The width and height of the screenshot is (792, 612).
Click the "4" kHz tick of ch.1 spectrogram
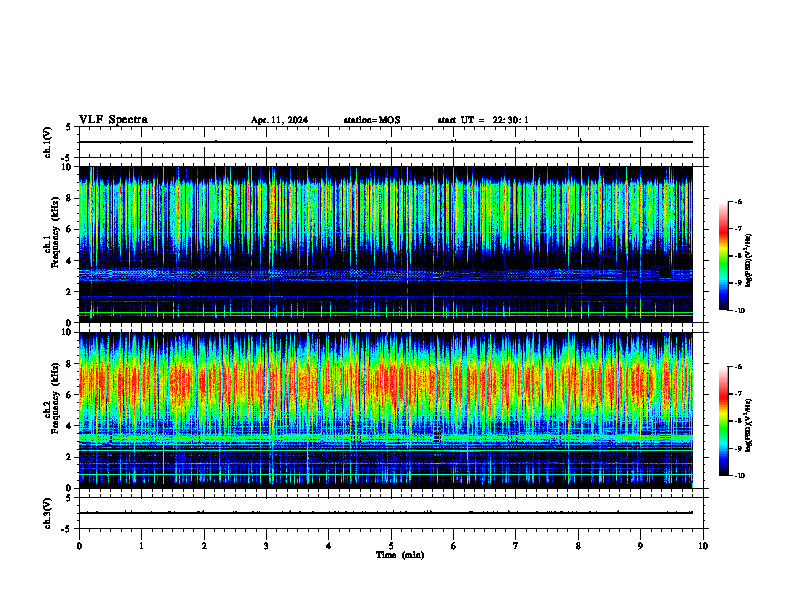70,261
